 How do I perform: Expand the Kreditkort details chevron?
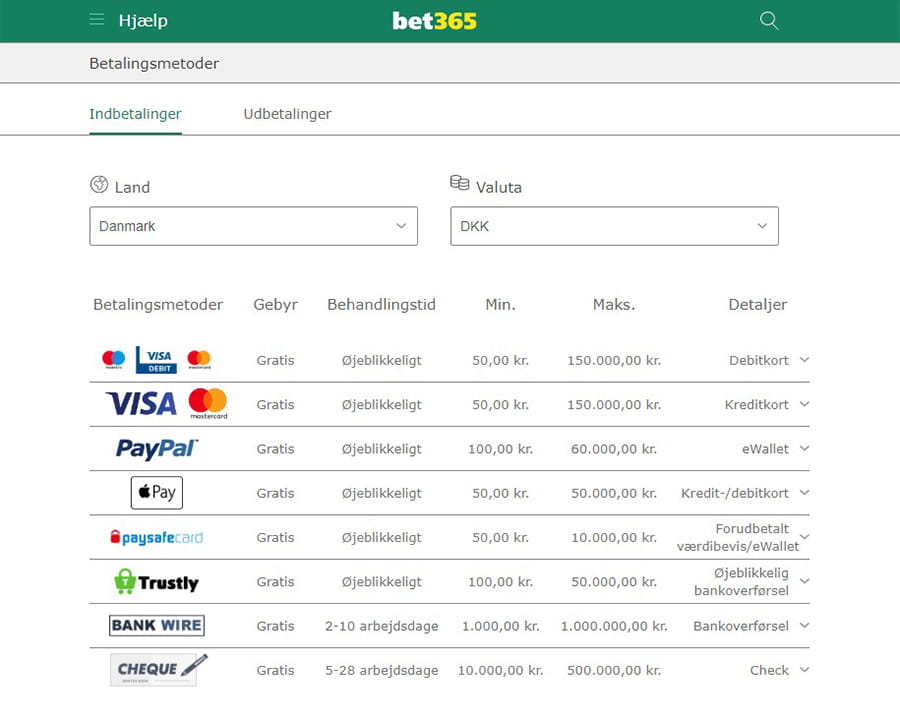coord(805,404)
